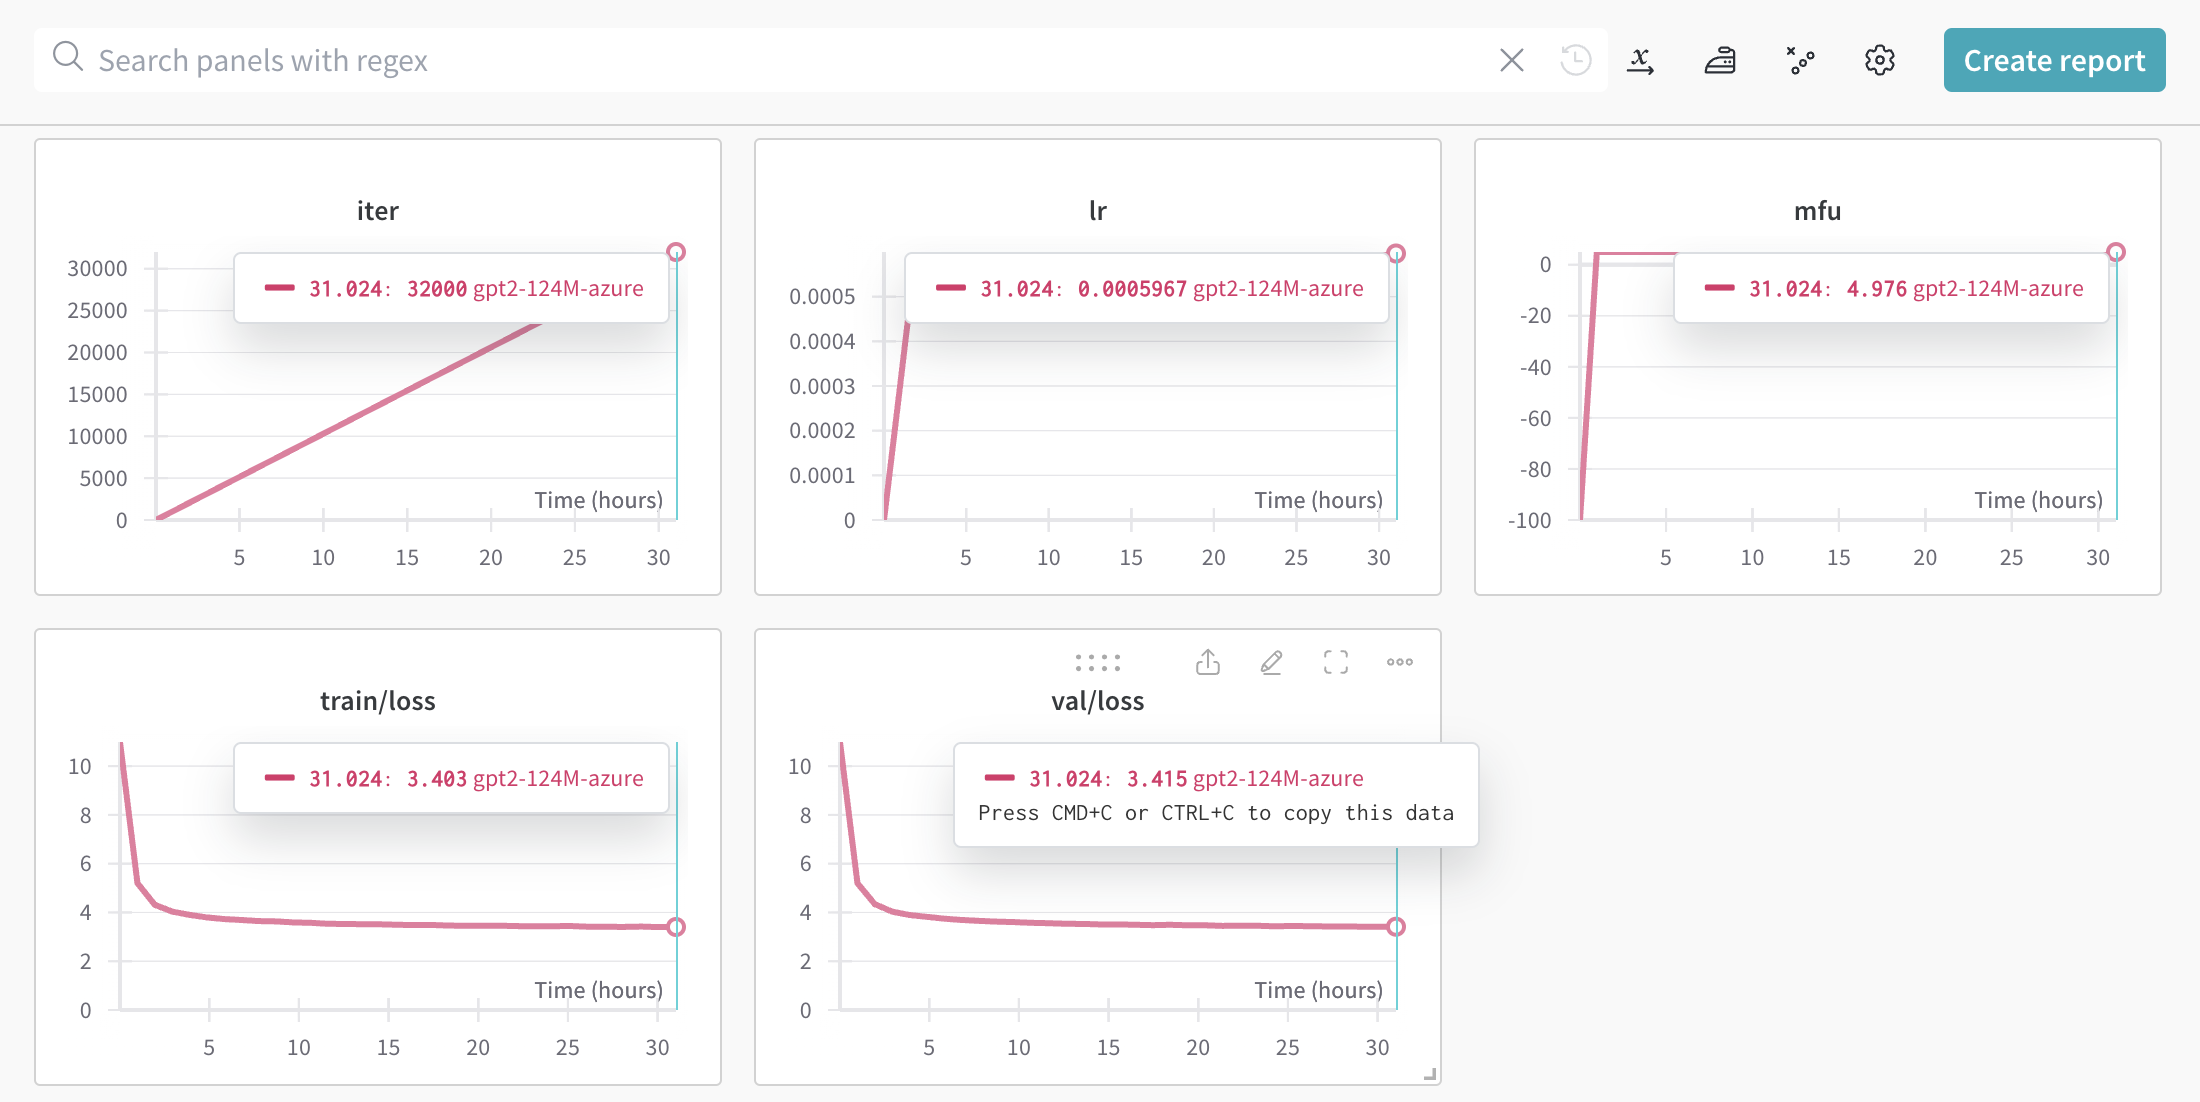Open the x-axis expression settings
The height and width of the screenshot is (1102, 2200).
tap(1640, 60)
